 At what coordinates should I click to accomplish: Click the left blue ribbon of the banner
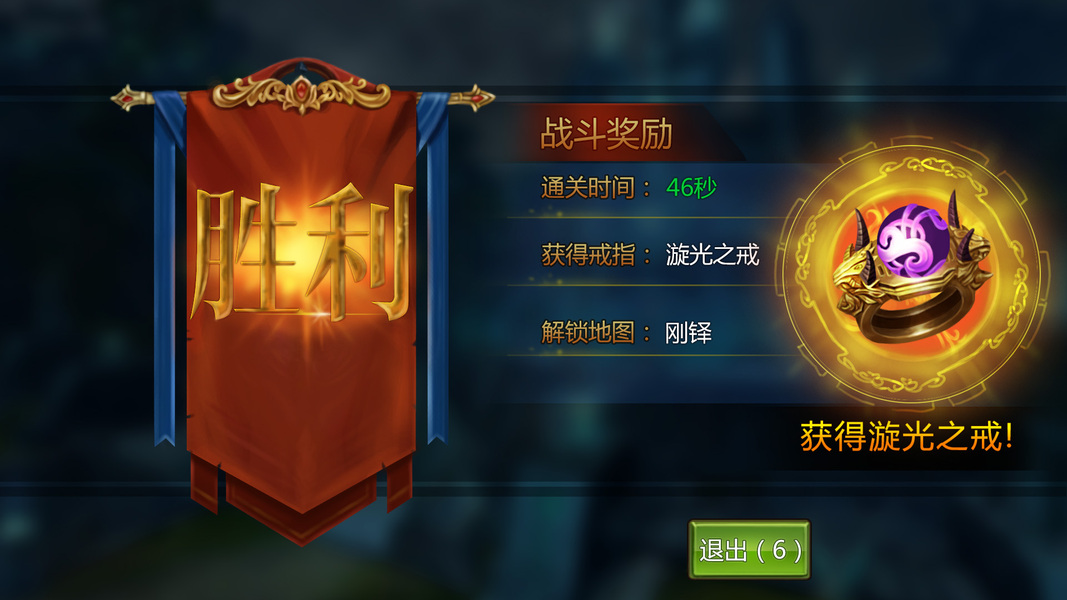point(167,265)
